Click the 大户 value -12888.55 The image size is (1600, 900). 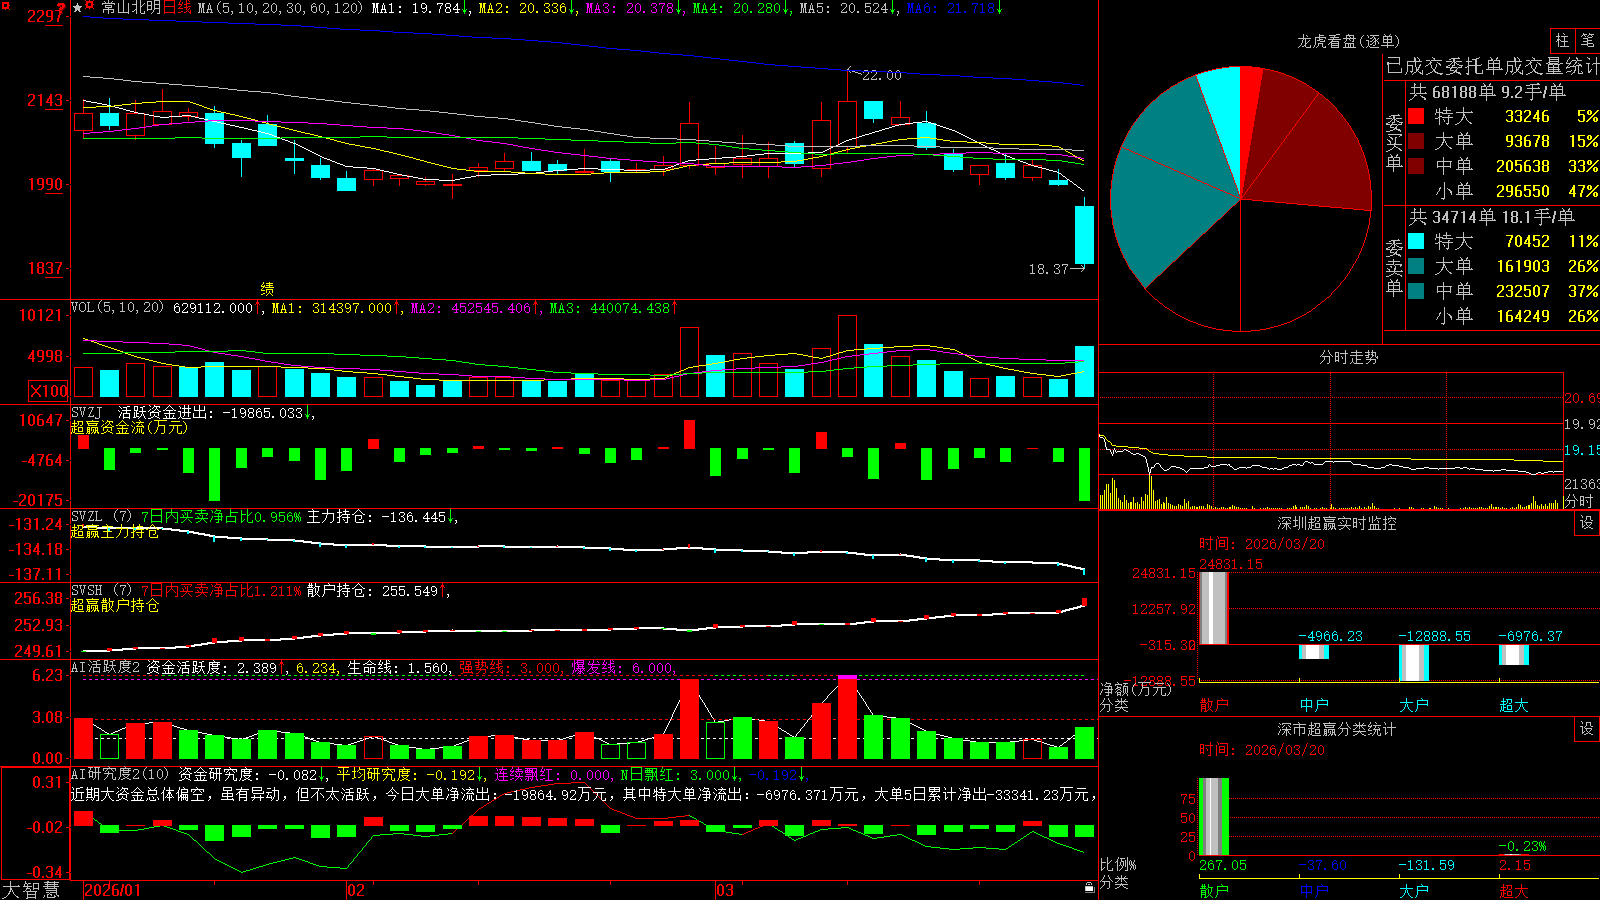pyautogui.click(x=1434, y=636)
